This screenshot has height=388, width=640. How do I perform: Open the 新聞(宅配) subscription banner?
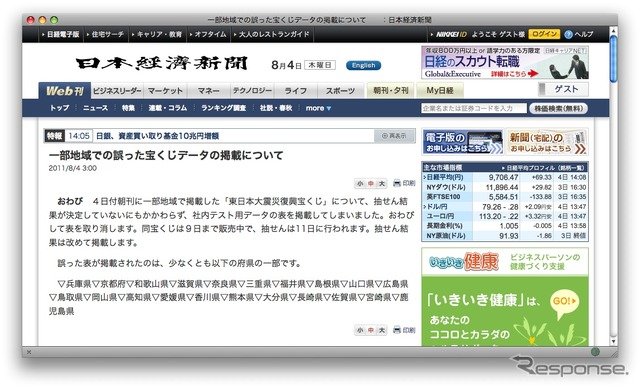pos(547,142)
